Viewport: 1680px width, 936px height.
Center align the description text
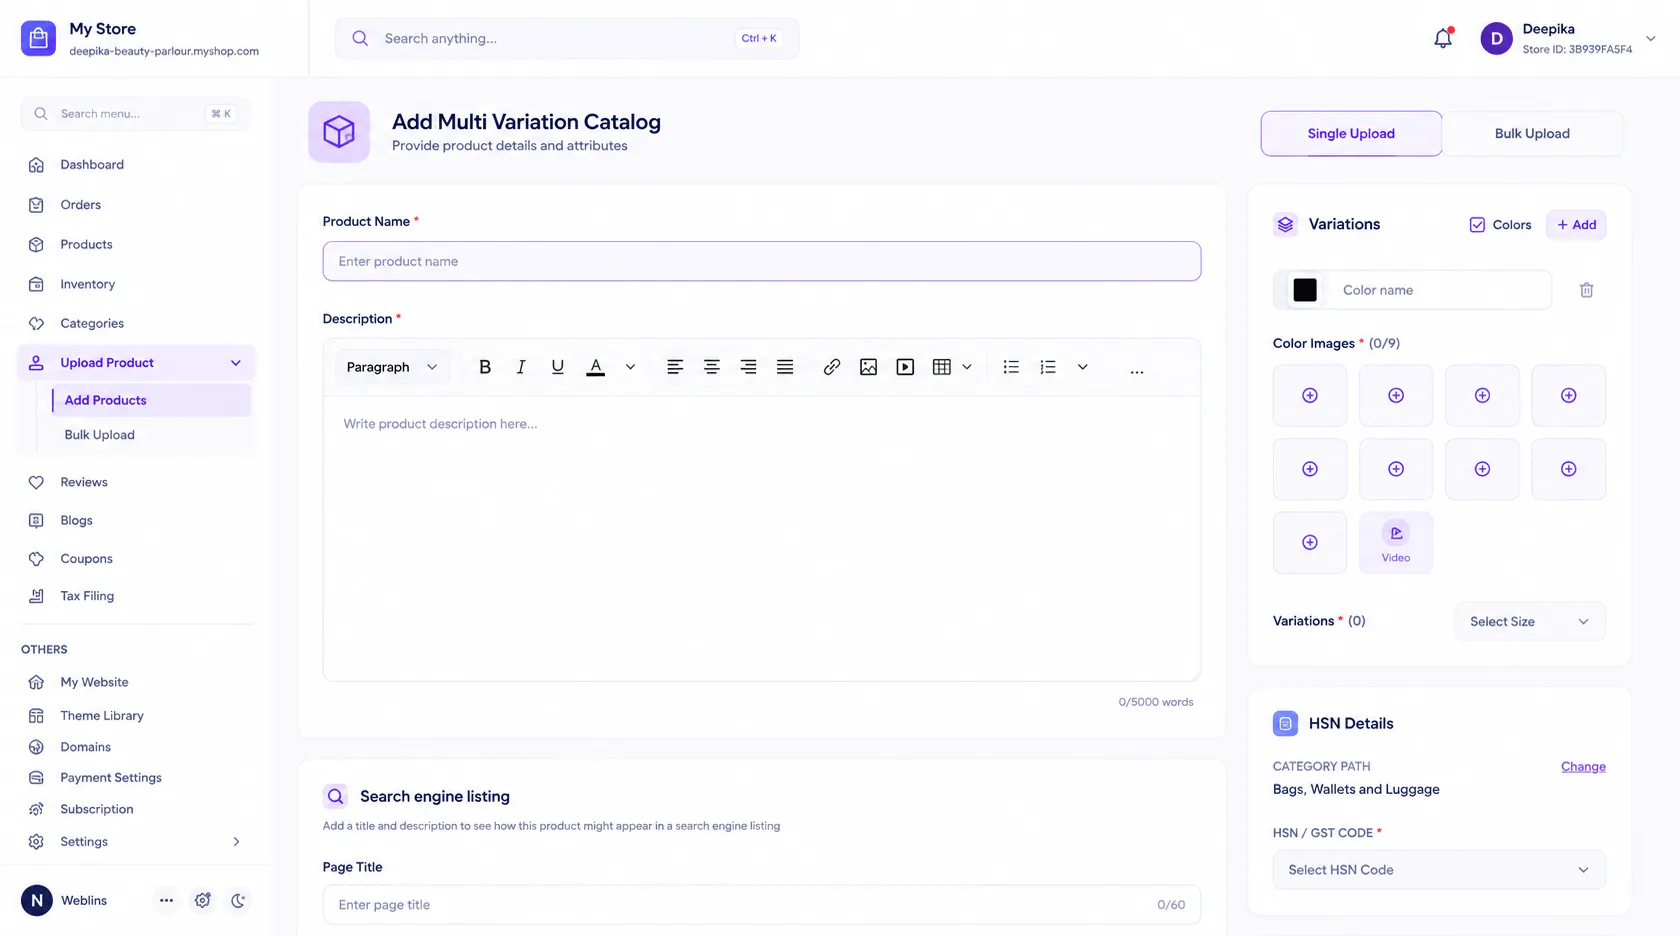(712, 367)
